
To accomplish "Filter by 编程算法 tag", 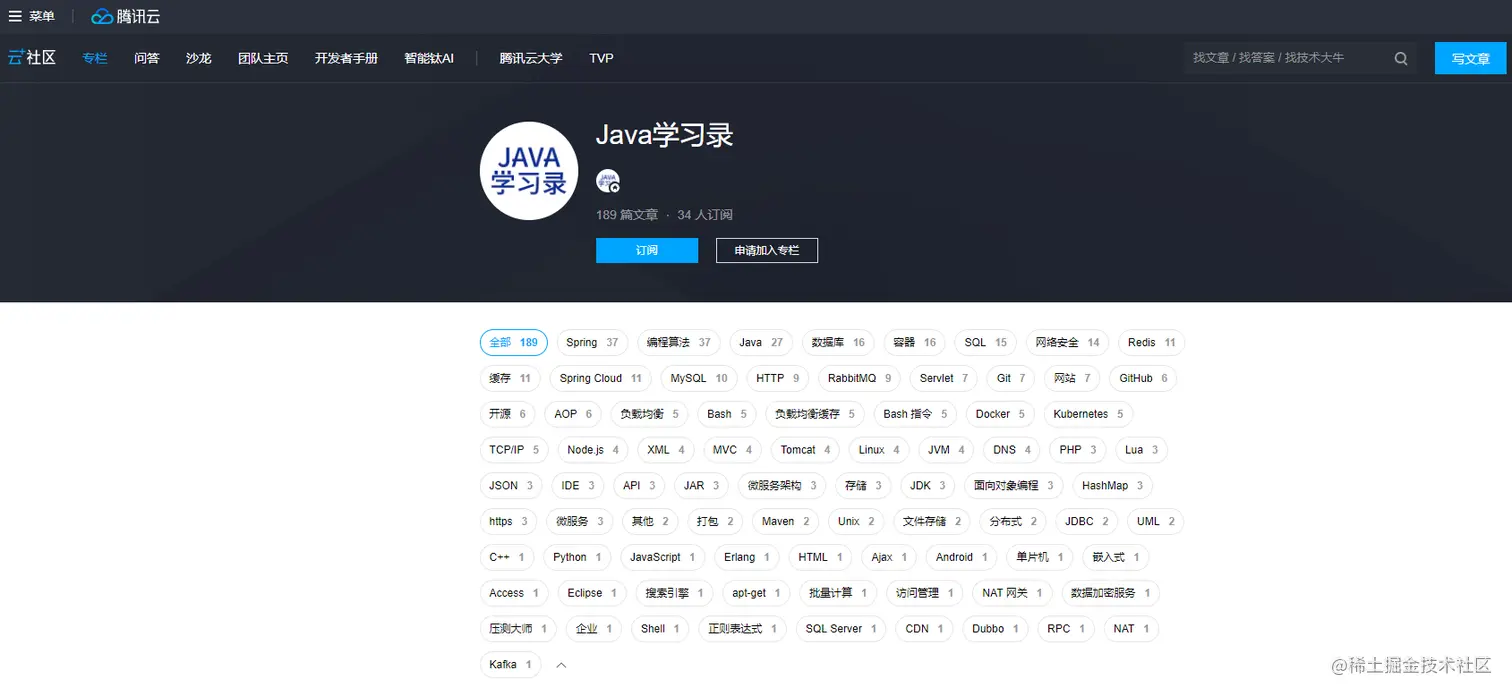I will point(679,342).
